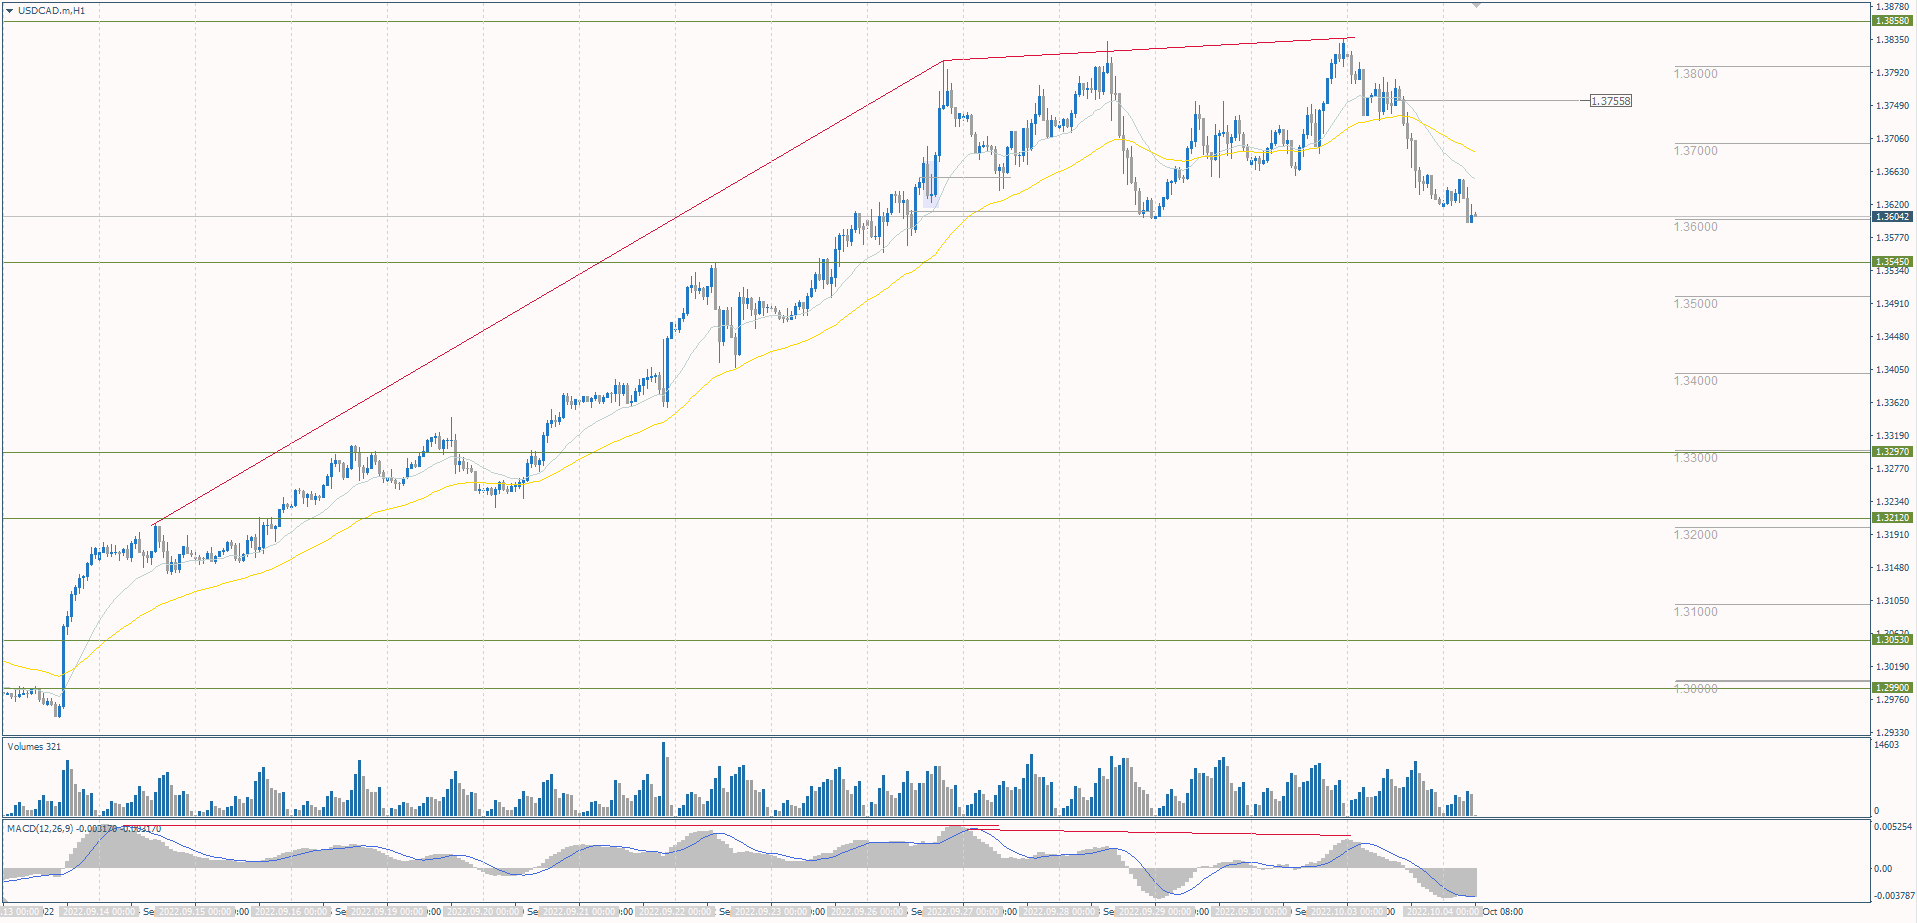Click the gray 1.31000 round-level text
Image resolution: width=1917 pixels, height=923 pixels.
click(x=1696, y=612)
